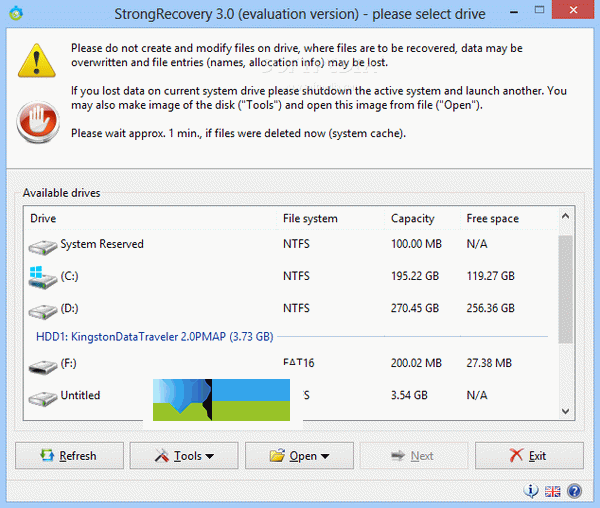Change language via UK flag icon
Image resolution: width=600 pixels, height=508 pixels.
coord(552,491)
